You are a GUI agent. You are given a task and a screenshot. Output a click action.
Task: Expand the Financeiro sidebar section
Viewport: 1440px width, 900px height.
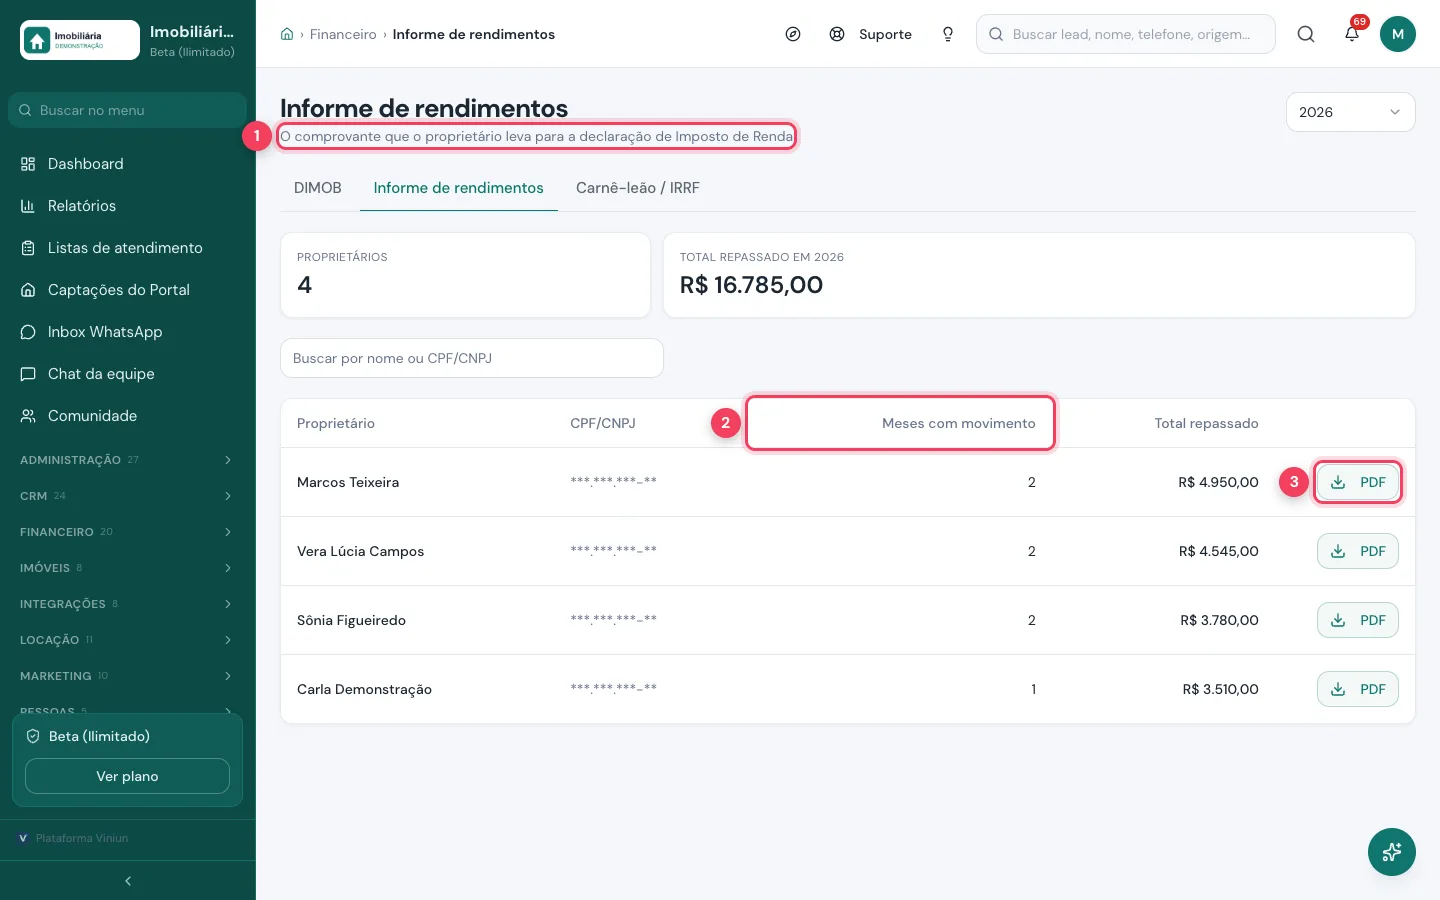click(128, 532)
